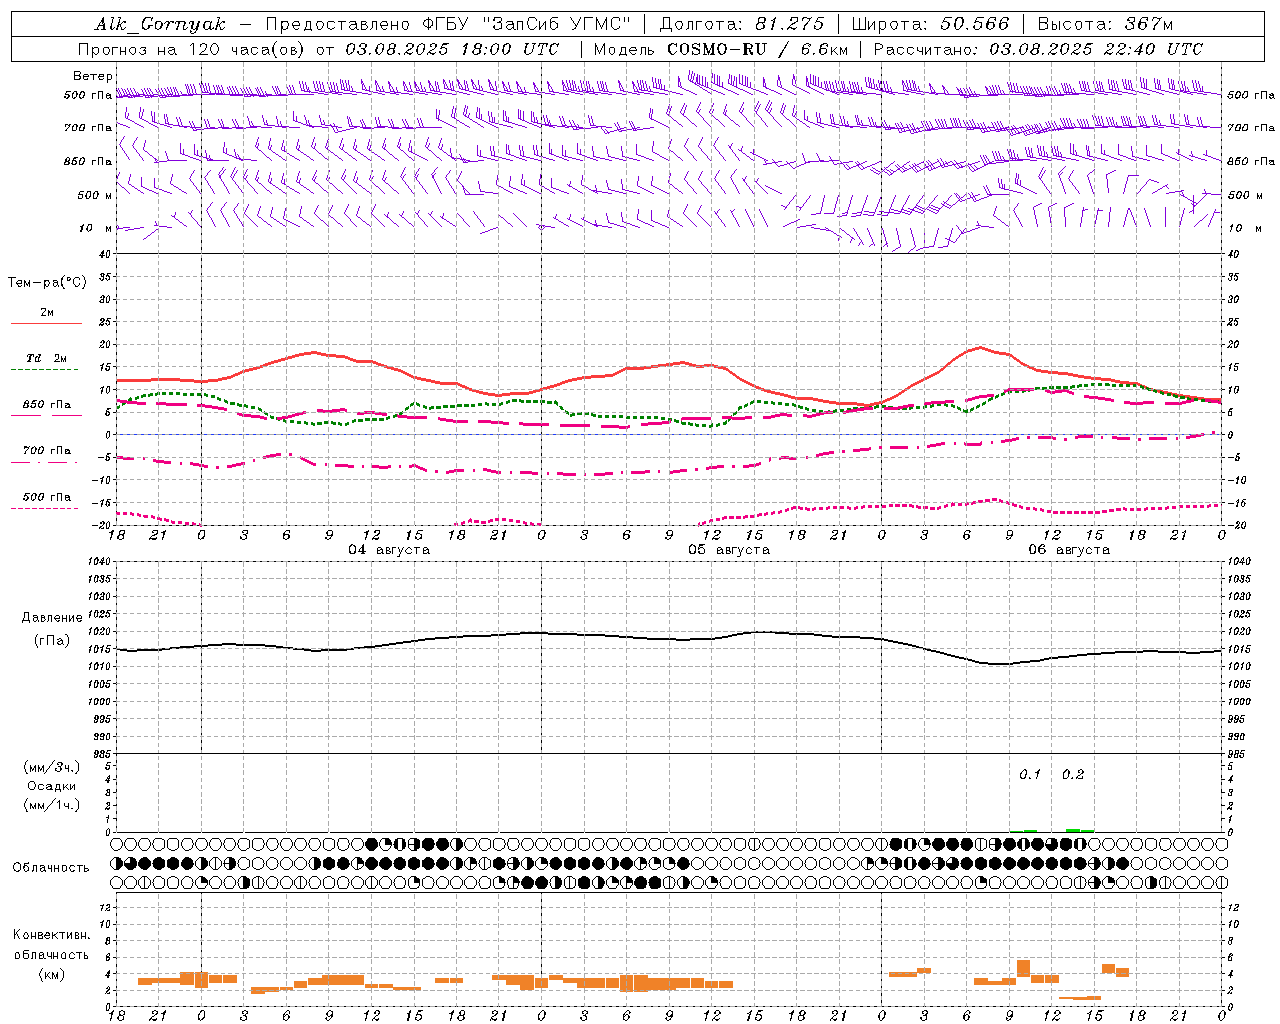This screenshot has height=1024, width=1280.
Task: Click the 'Ветер' wind section label
Action: pos(93,76)
